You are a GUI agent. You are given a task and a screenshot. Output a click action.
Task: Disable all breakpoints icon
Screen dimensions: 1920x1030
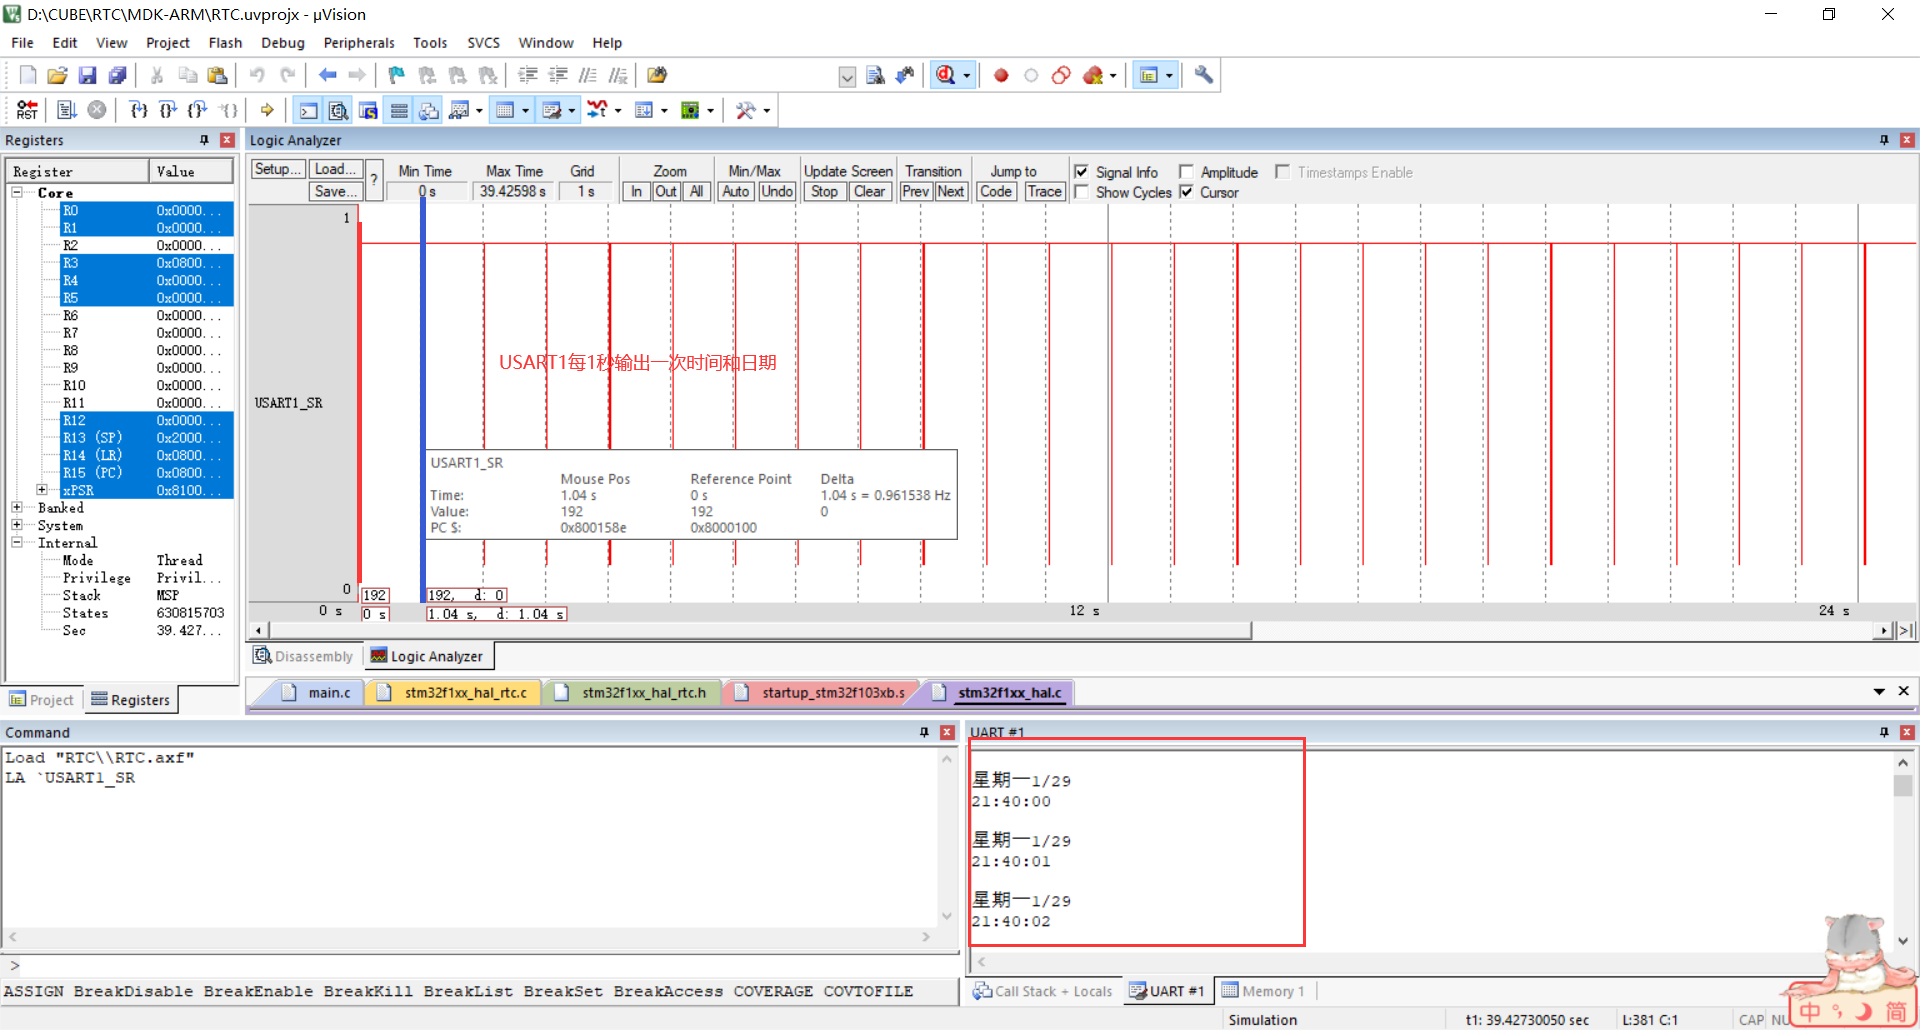click(1061, 75)
